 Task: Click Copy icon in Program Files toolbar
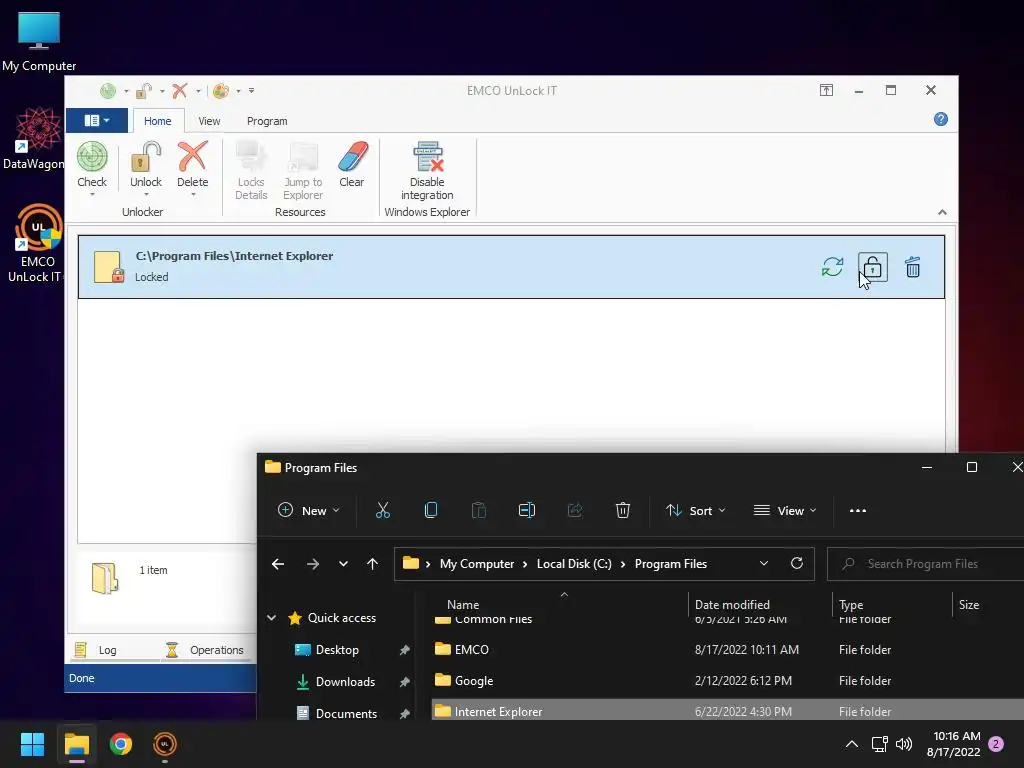click(x=431, y=511)
